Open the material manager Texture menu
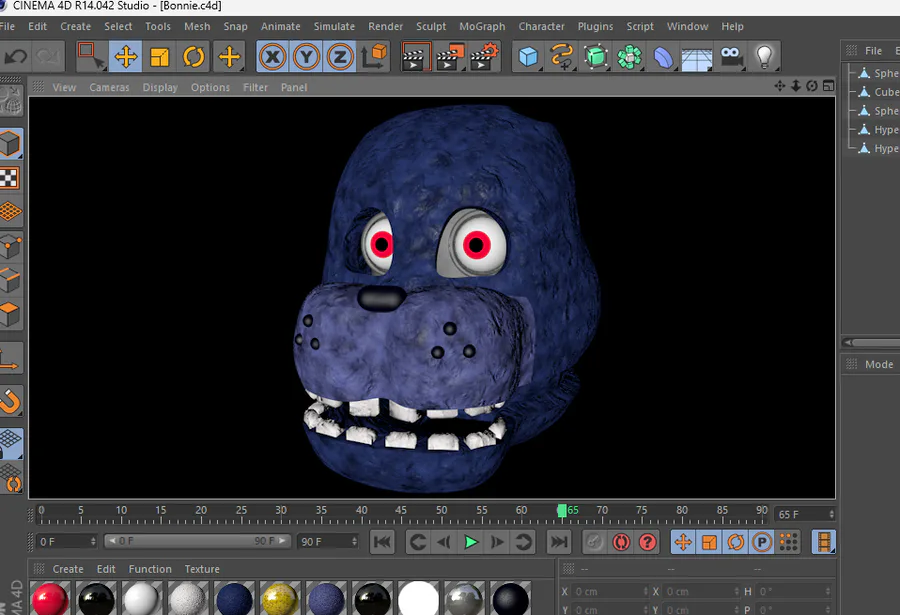This screenshot has width=900, height=615. 201,569
